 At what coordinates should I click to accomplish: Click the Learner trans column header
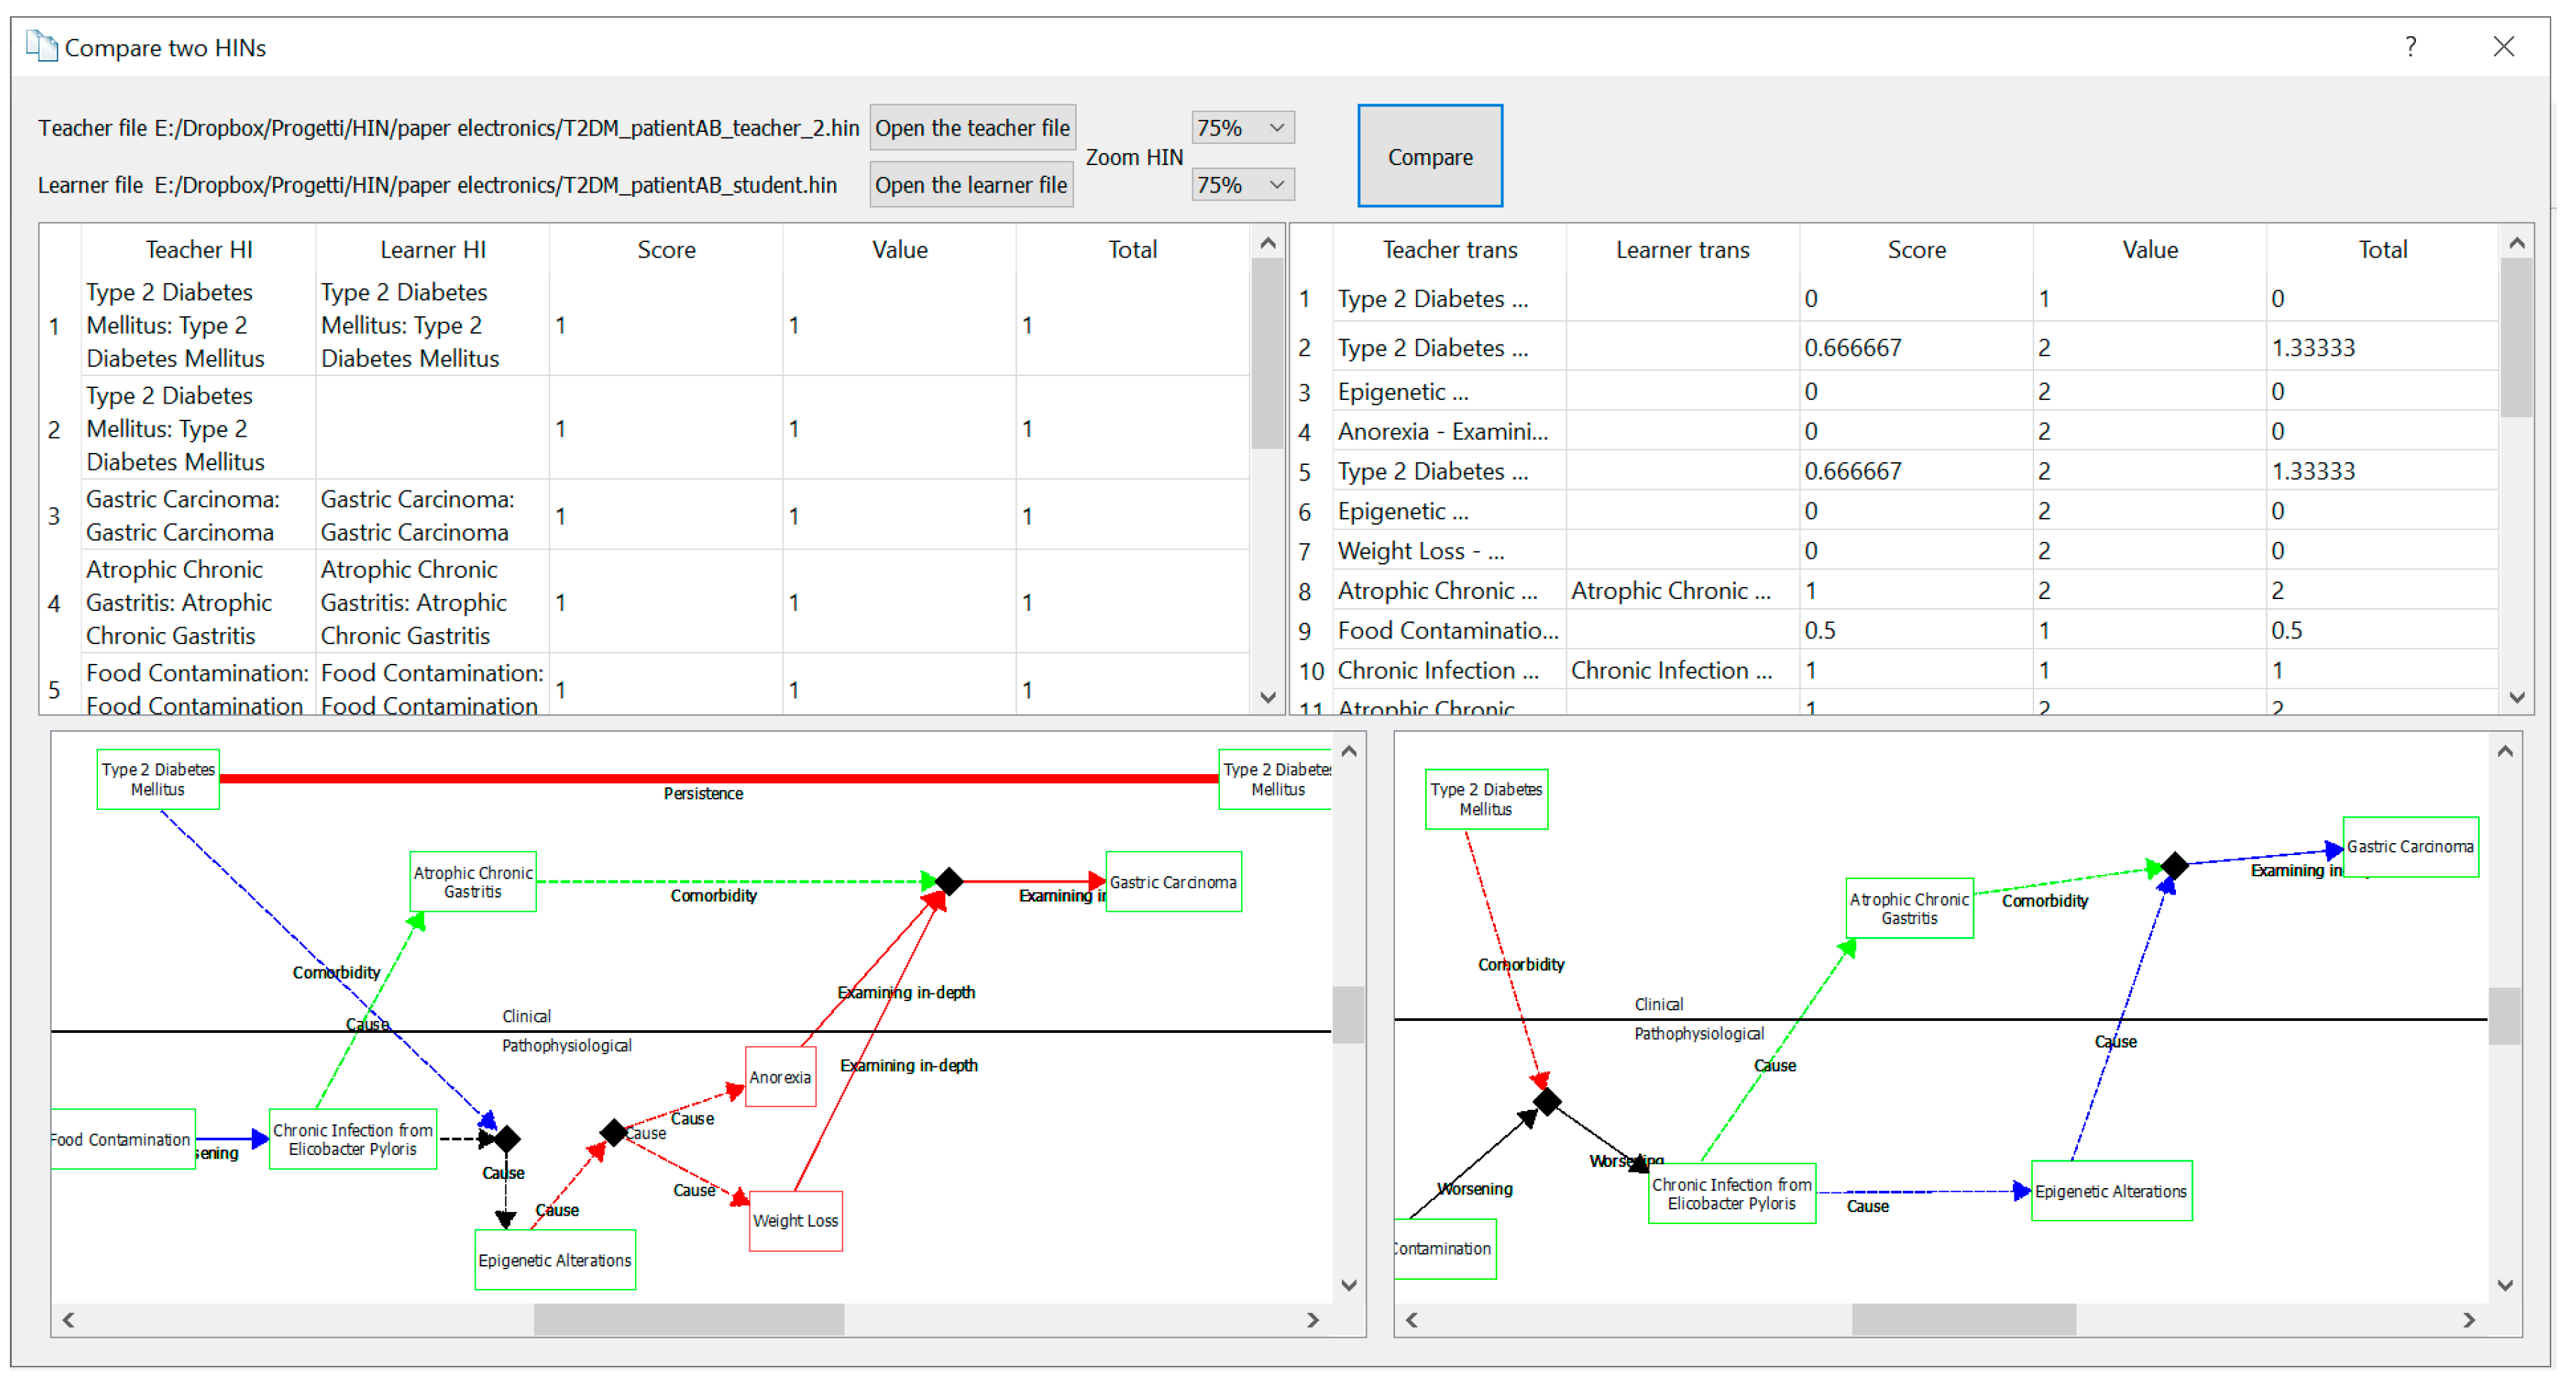pyautogui.click(x=1682, y=250)
